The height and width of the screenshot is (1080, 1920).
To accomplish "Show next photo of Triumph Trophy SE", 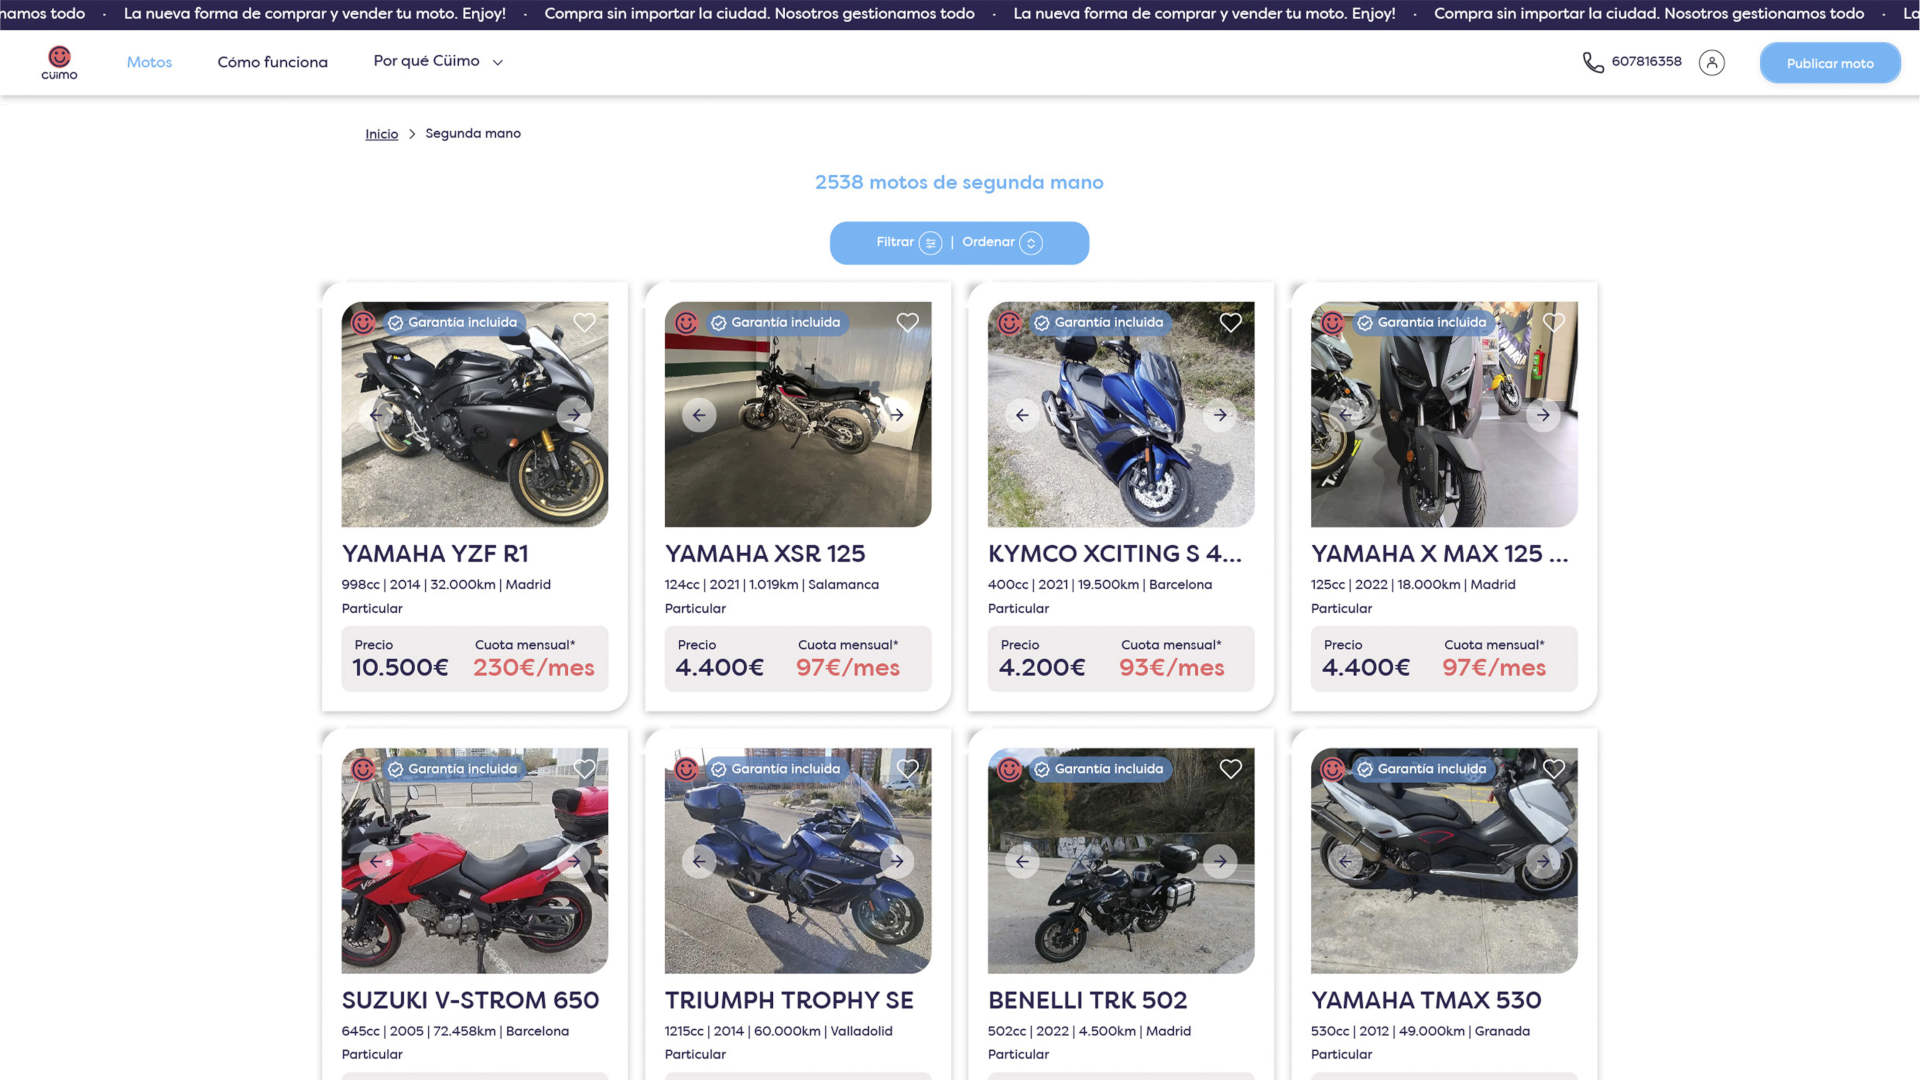I will pos(897,861).
